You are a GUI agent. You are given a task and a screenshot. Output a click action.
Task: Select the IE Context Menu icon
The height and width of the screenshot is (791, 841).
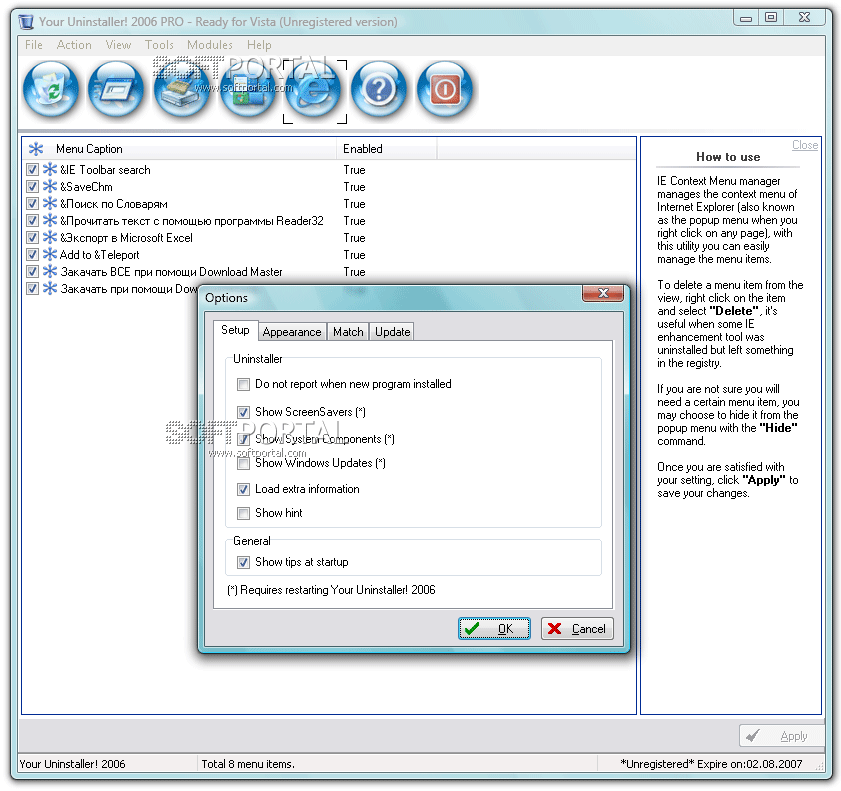pyautogui.click(x=314, y=91)
